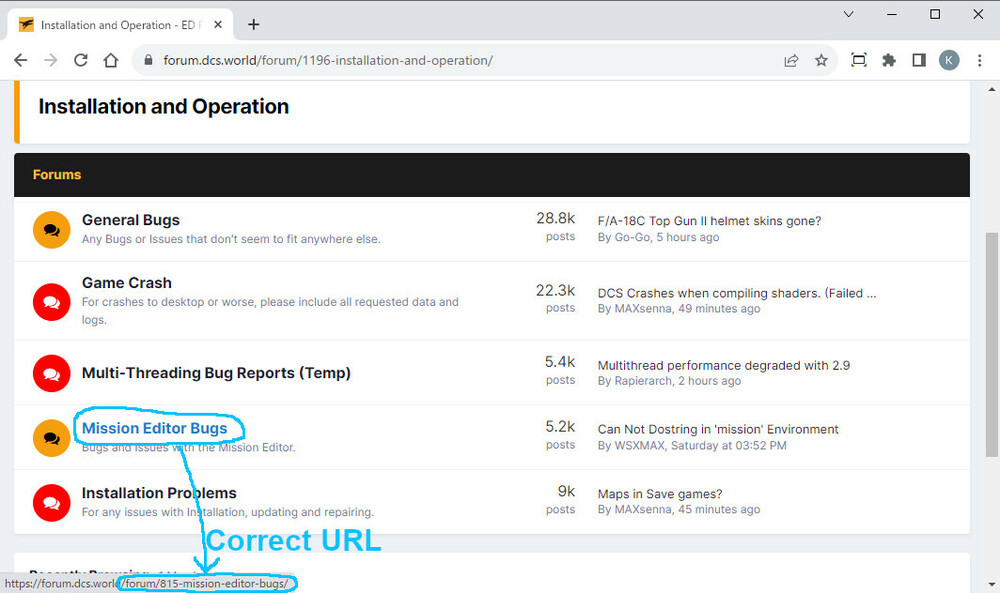Click the Multi-Threading Bug Reports forum icon
This screenshot has height=593, width=1000.
pos(52,373)
